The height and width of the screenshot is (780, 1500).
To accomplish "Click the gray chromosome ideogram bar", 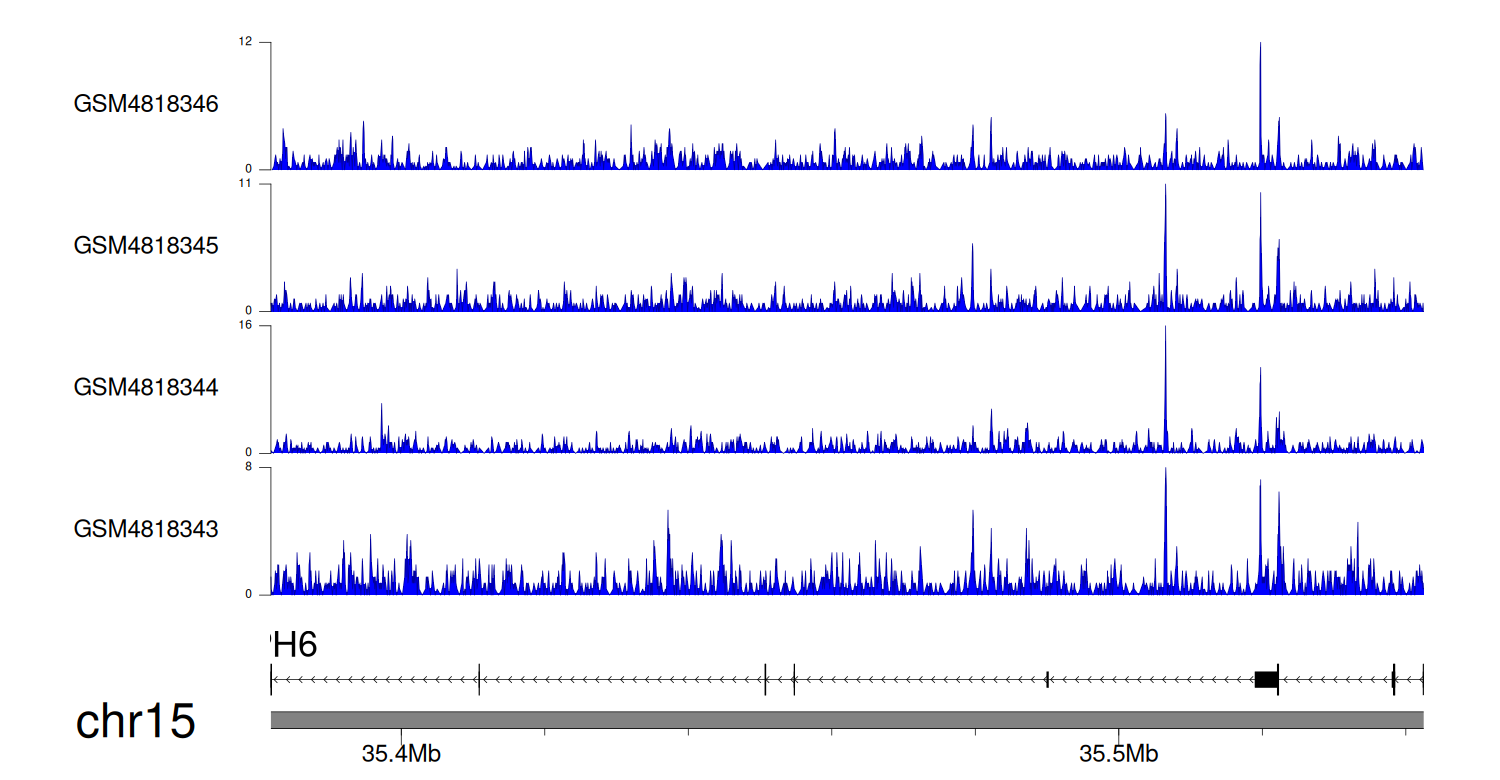I will pos(846,720).
